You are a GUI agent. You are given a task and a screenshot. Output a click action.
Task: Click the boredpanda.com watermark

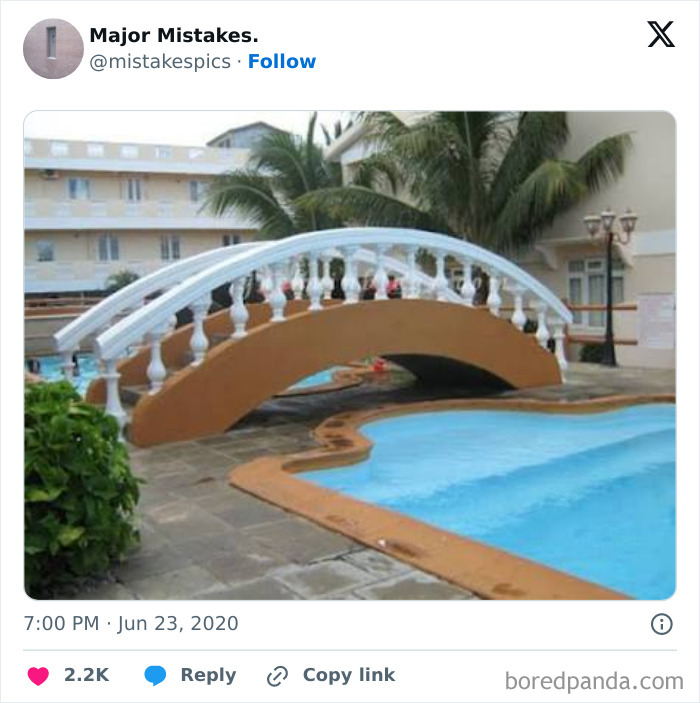pyautogui.click(x=594, y=681)
